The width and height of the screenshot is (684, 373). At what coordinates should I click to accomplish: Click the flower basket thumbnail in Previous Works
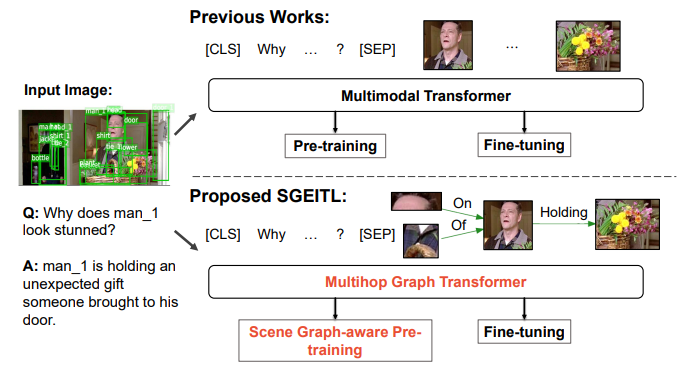coord(588,46)
